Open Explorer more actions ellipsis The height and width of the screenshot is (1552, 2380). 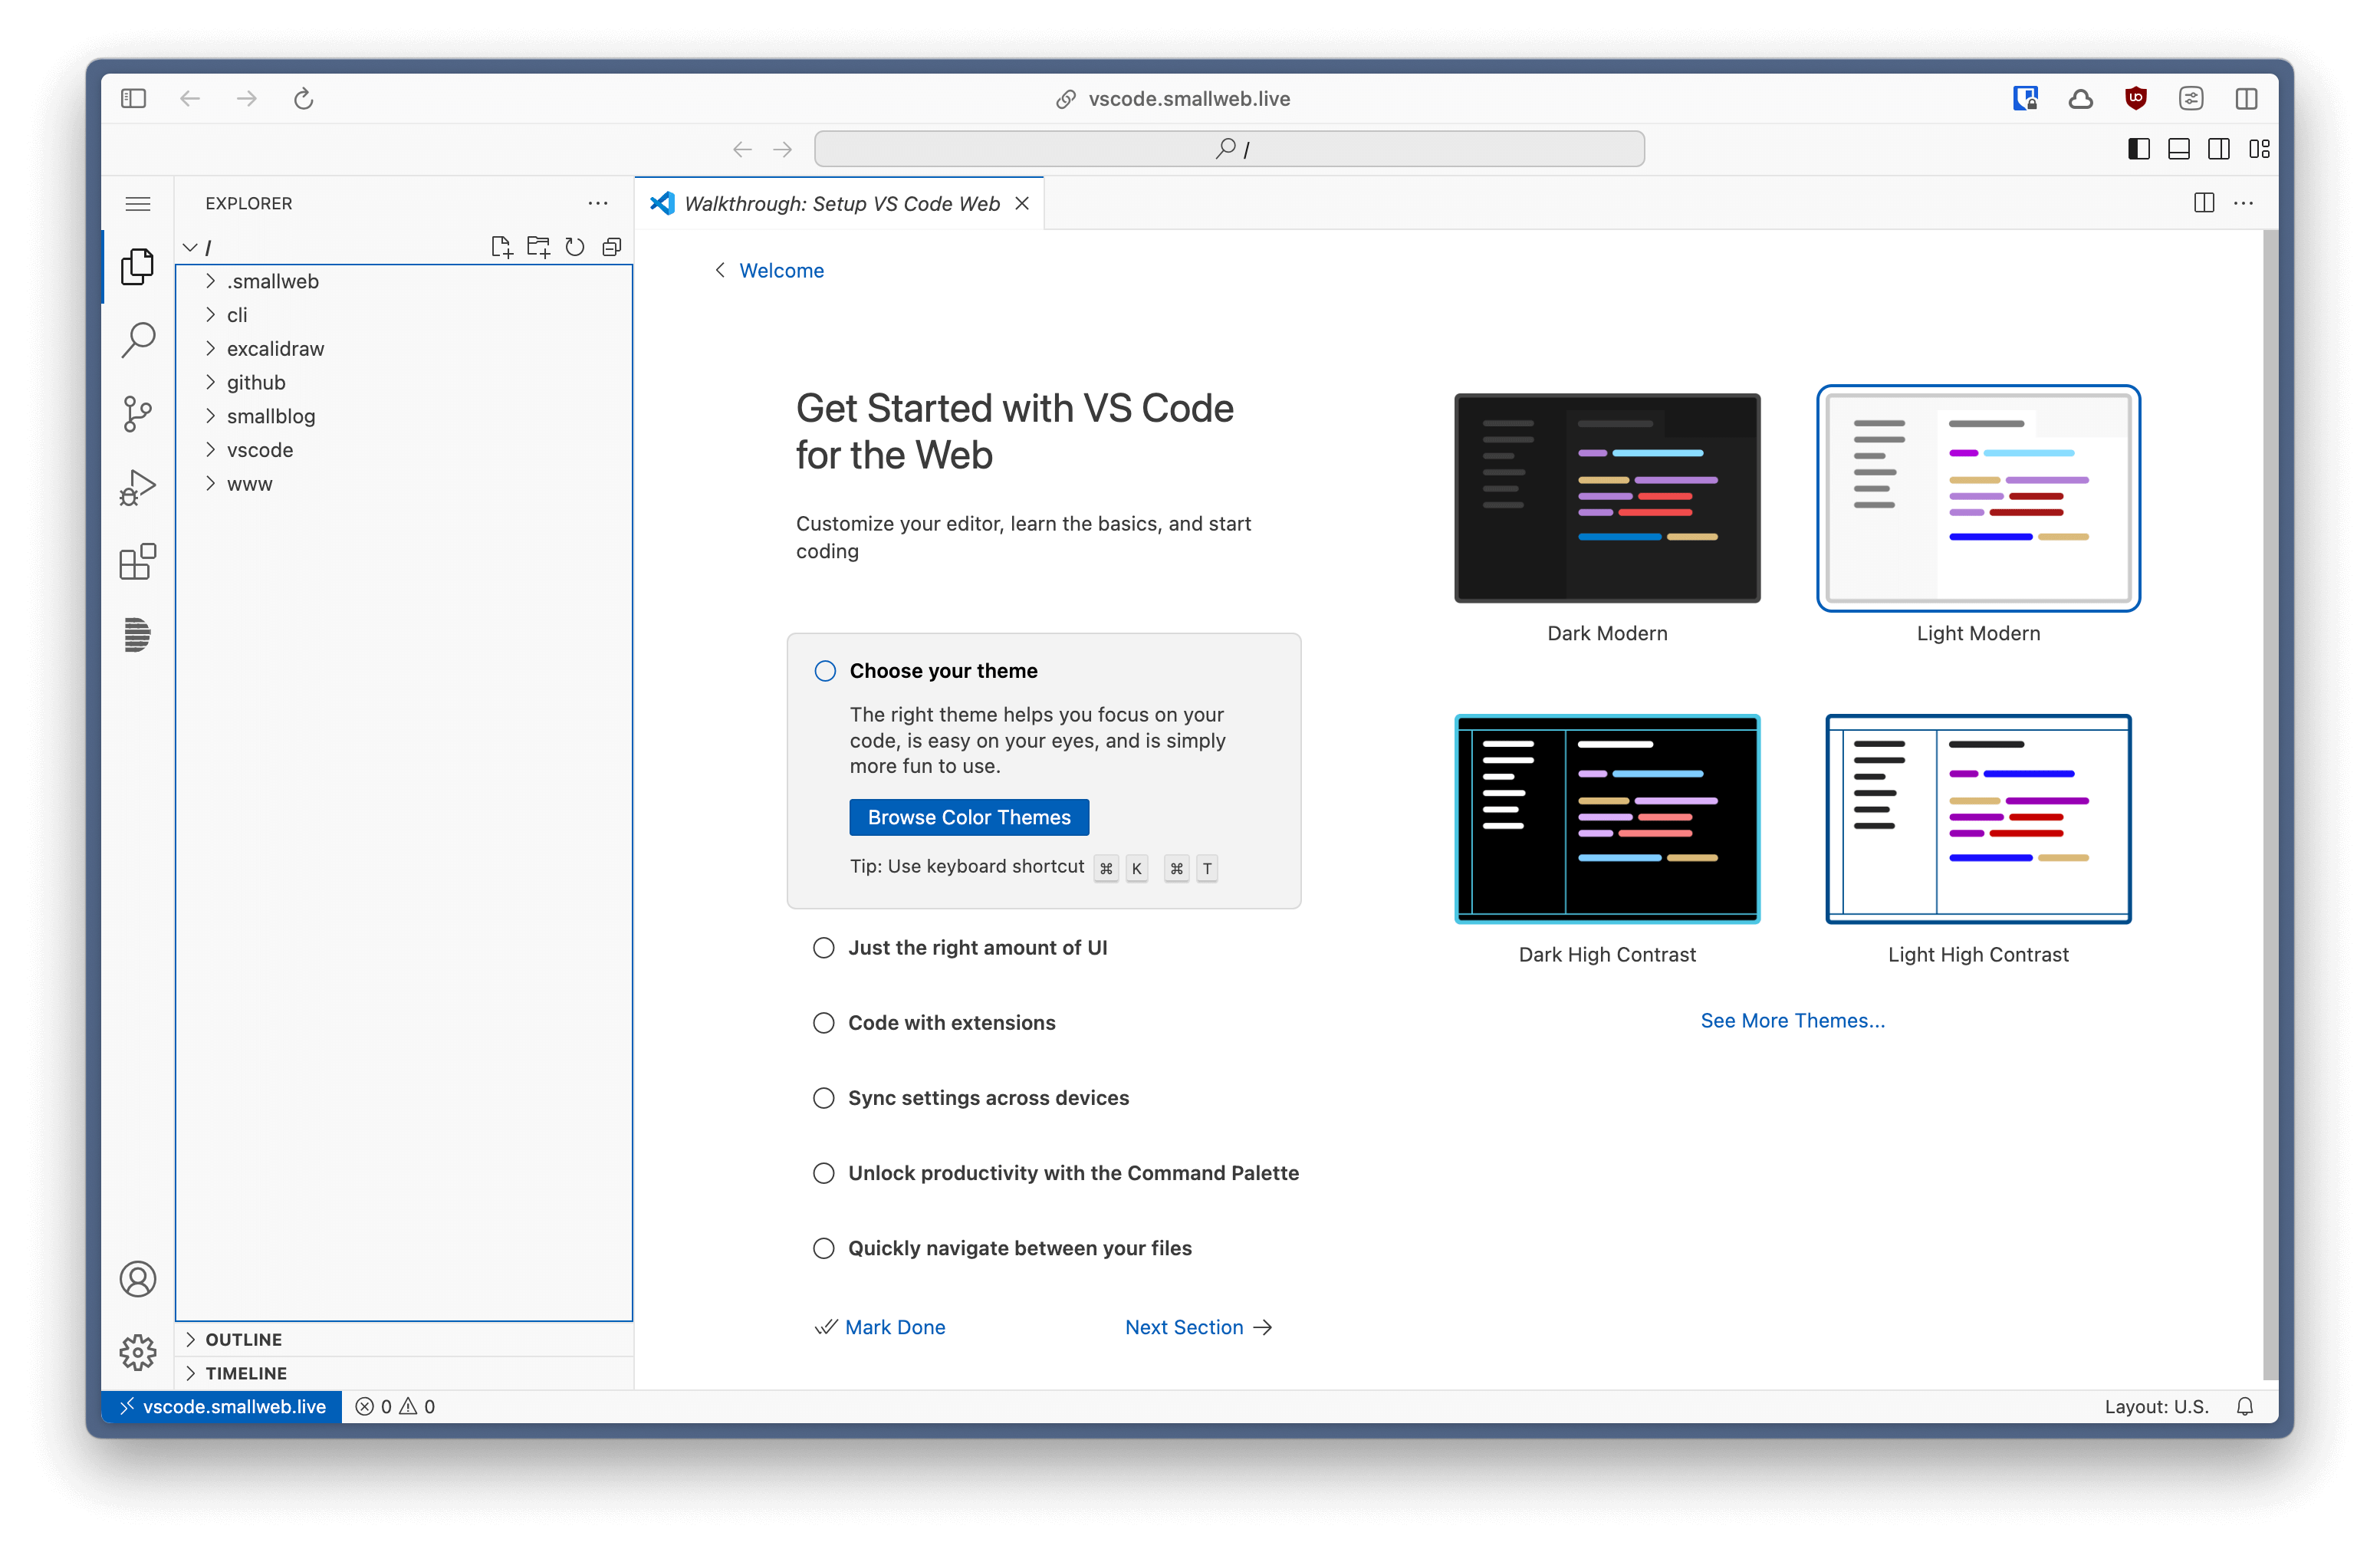pos(598,203)
